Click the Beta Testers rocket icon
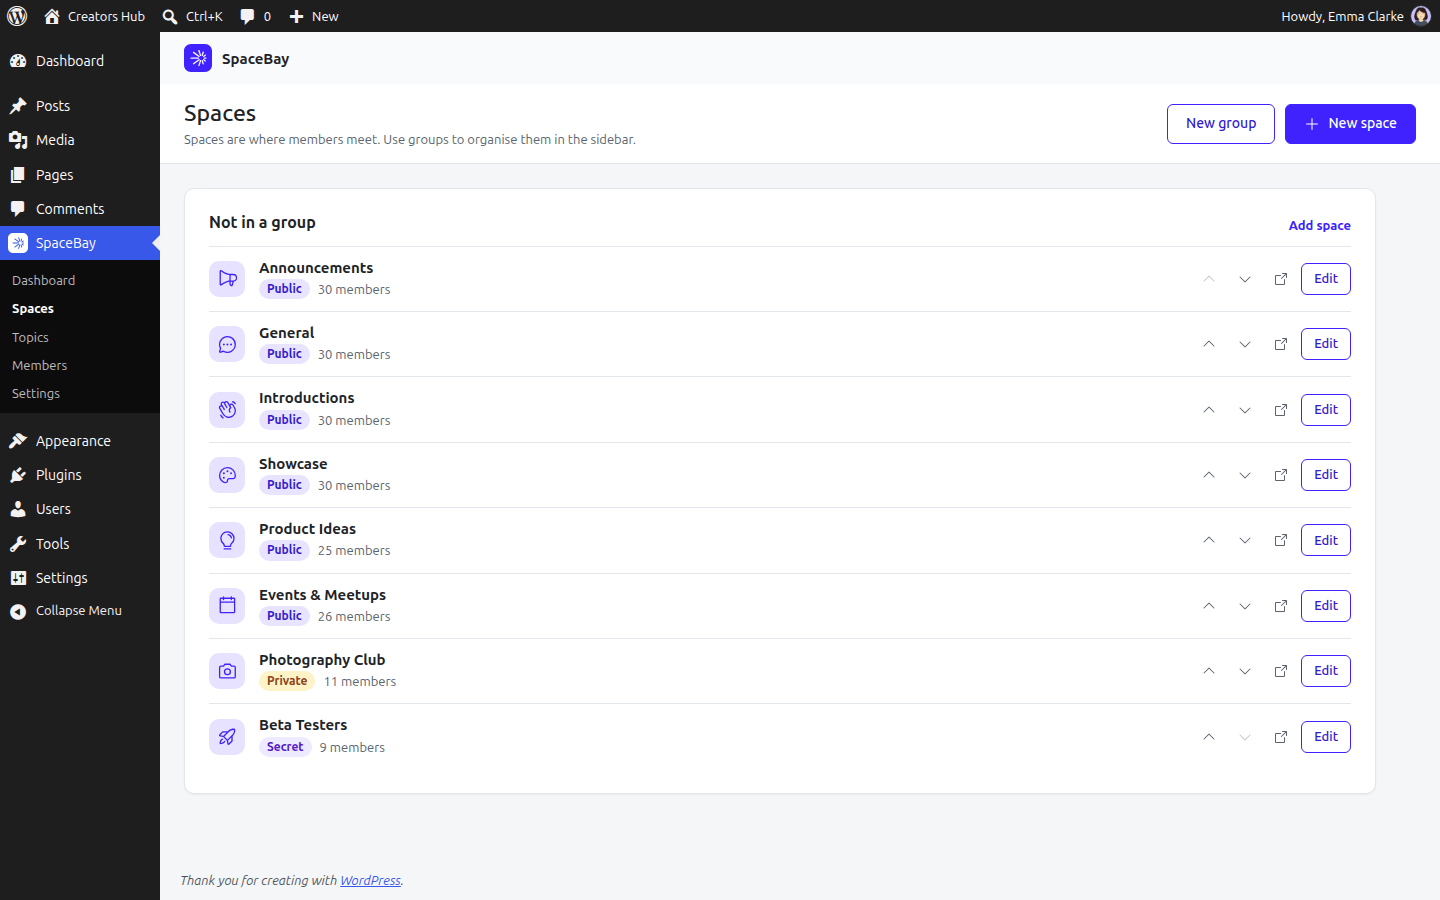Image resolution: width=1440 pixels, height=900 pixels. coord(227,737)
